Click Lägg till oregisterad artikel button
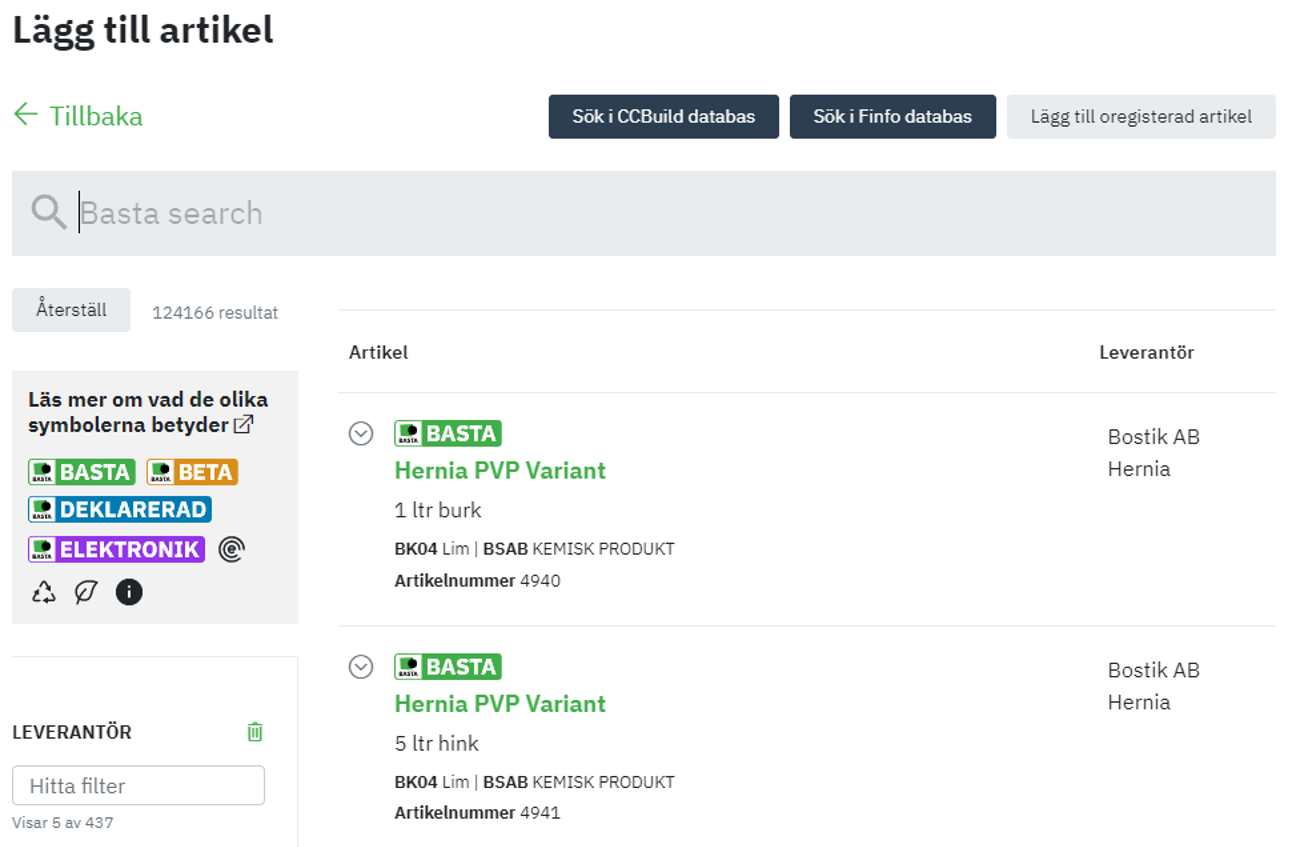Viewport: 1300px width, 847px height. pyautogui.click(x=1141, y=117)
